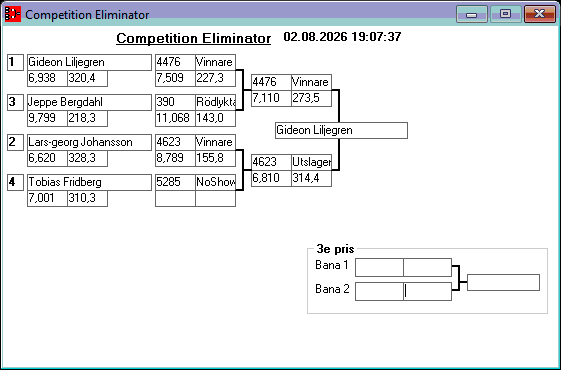Select the Utslagen status cell in the final

tap(311, 162)
